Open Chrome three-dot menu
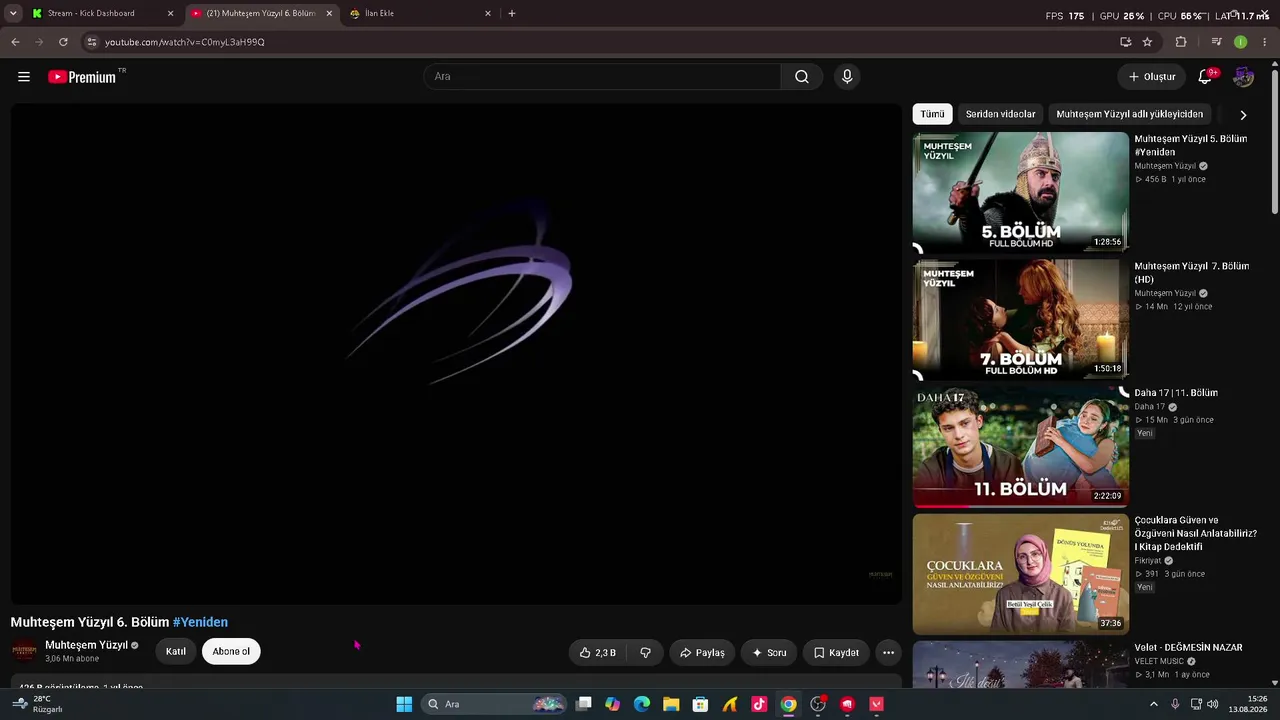1280x720 pixels. coord(1265,42)
